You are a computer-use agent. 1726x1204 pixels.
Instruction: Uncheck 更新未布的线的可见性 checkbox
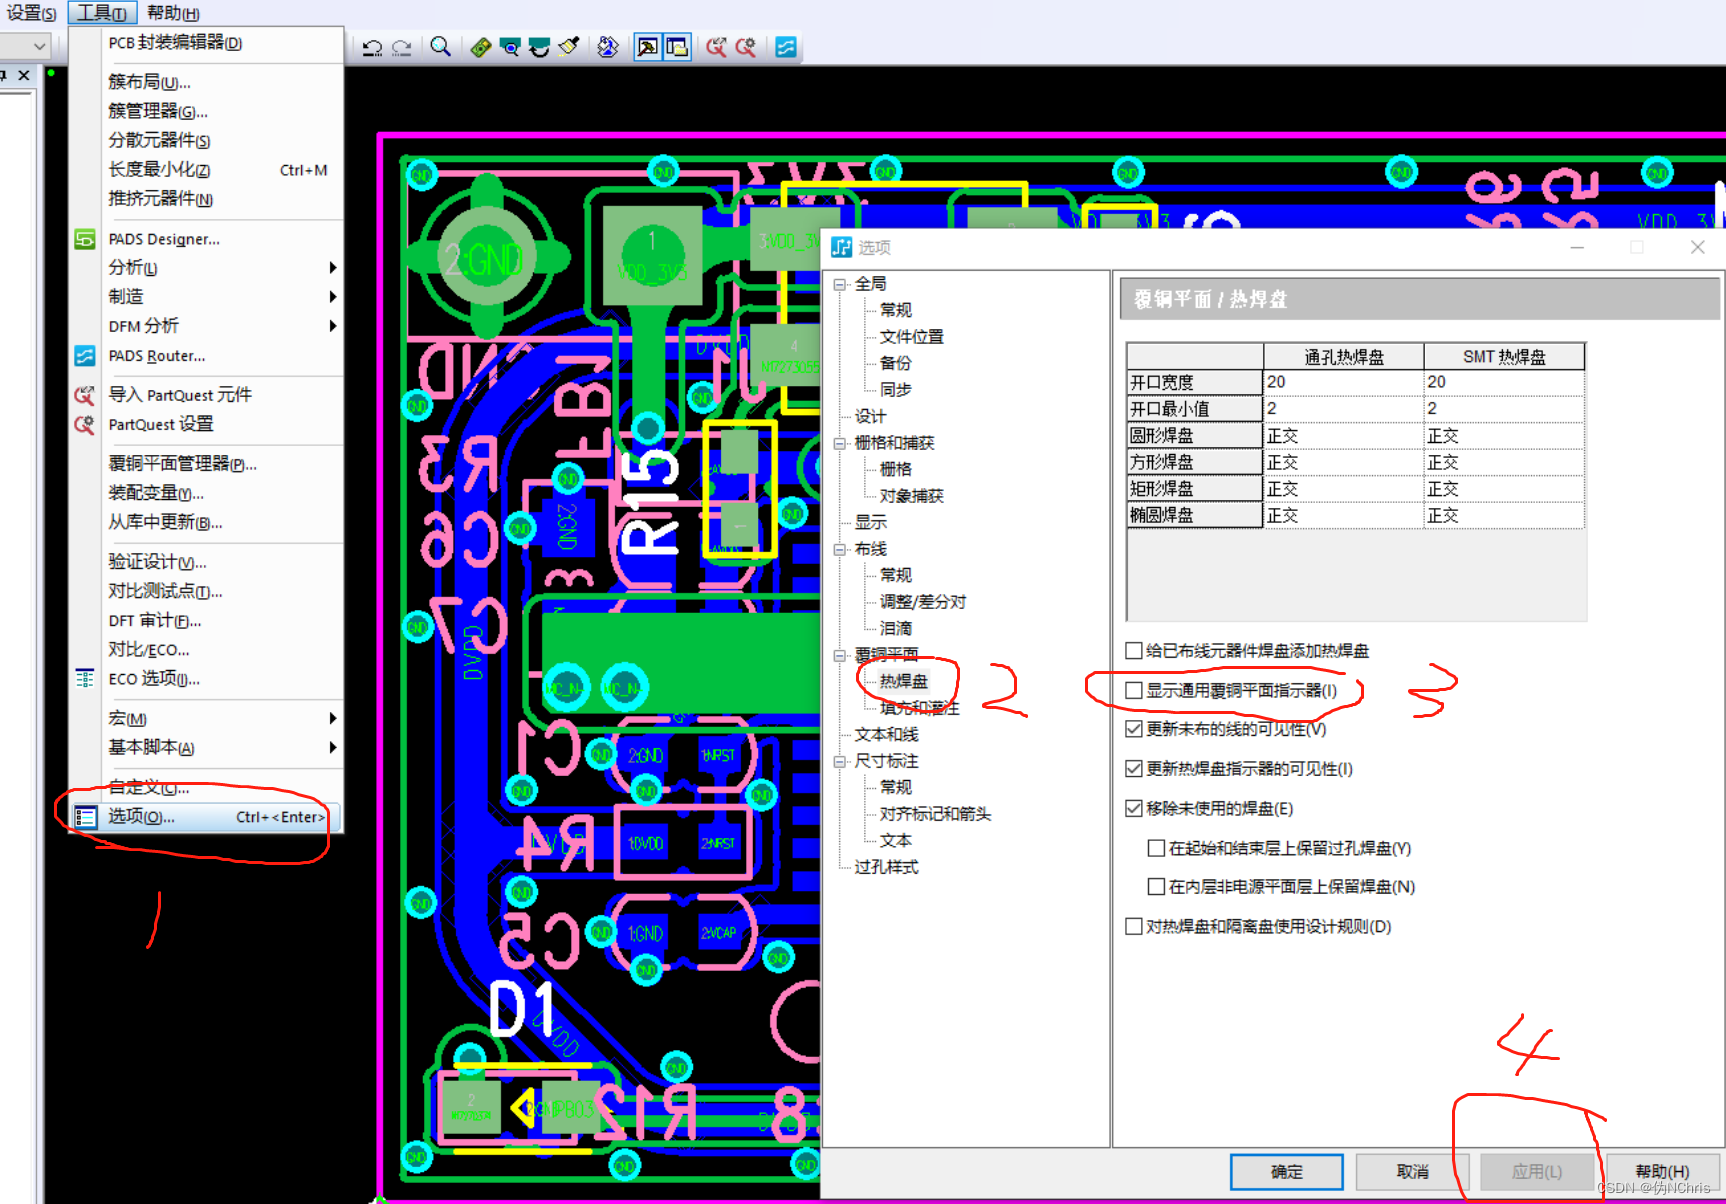coord(1134,729)
